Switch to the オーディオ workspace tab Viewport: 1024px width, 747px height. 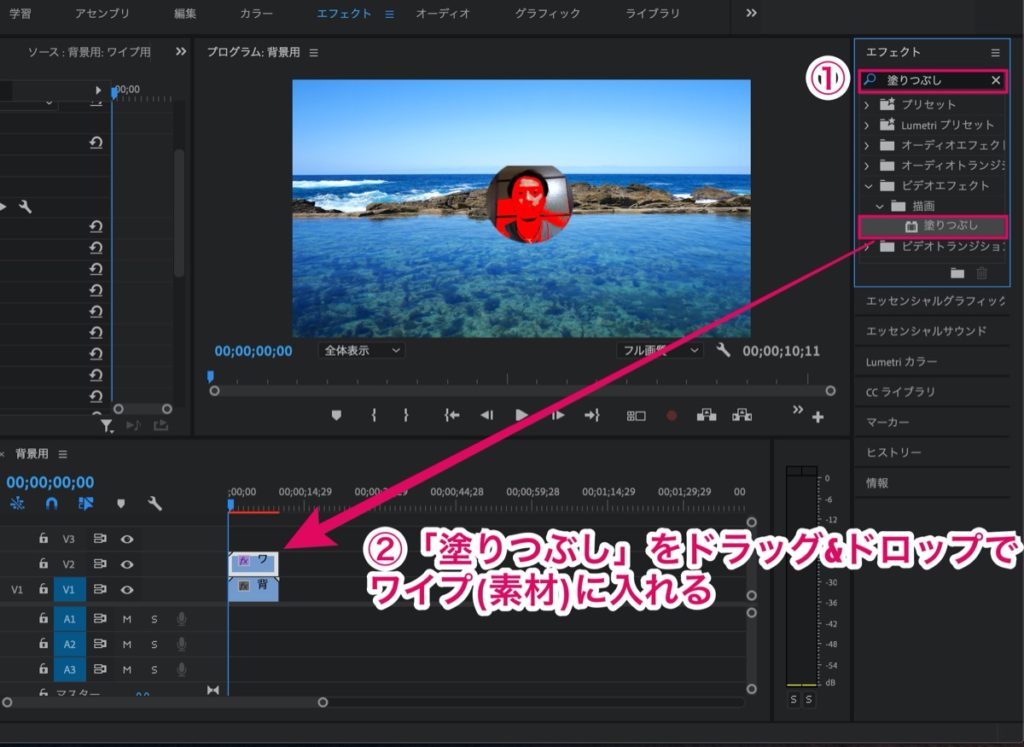pos(443,13)
